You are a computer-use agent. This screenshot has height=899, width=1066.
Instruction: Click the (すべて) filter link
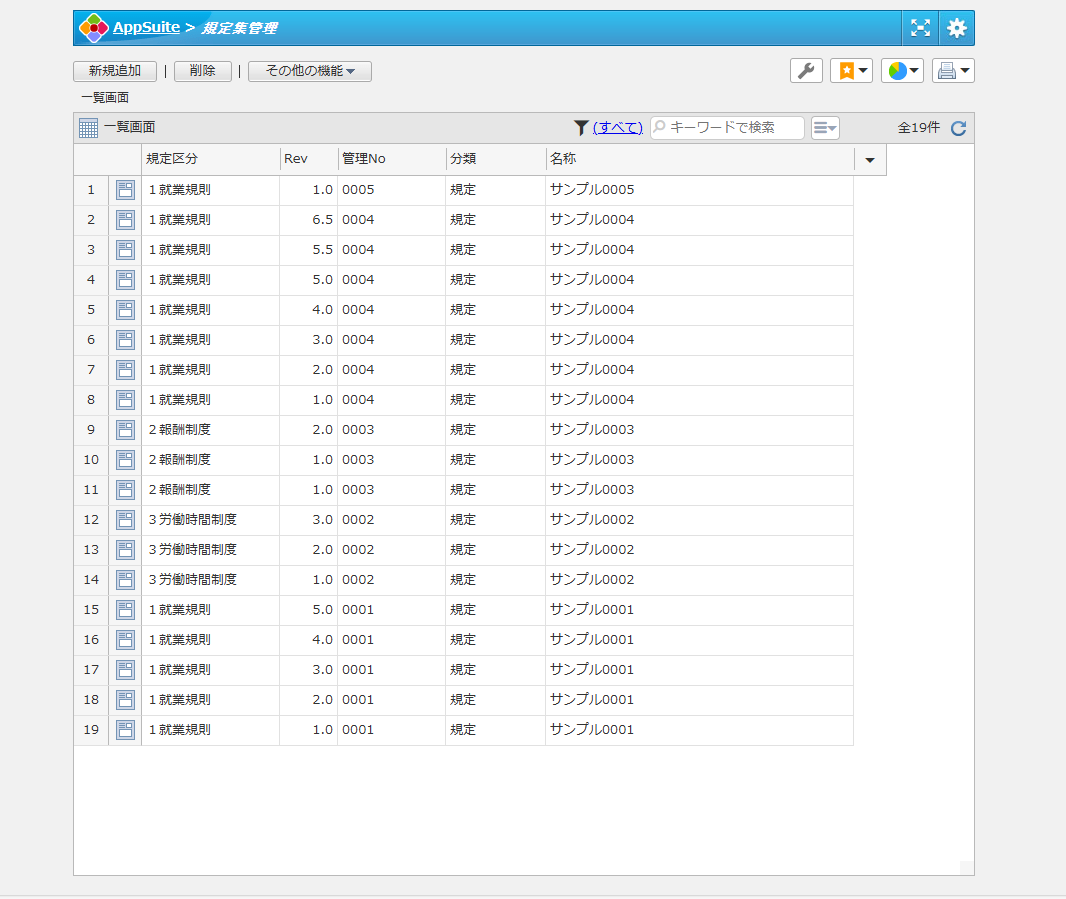pyautogui.click(x=617, y=128)
